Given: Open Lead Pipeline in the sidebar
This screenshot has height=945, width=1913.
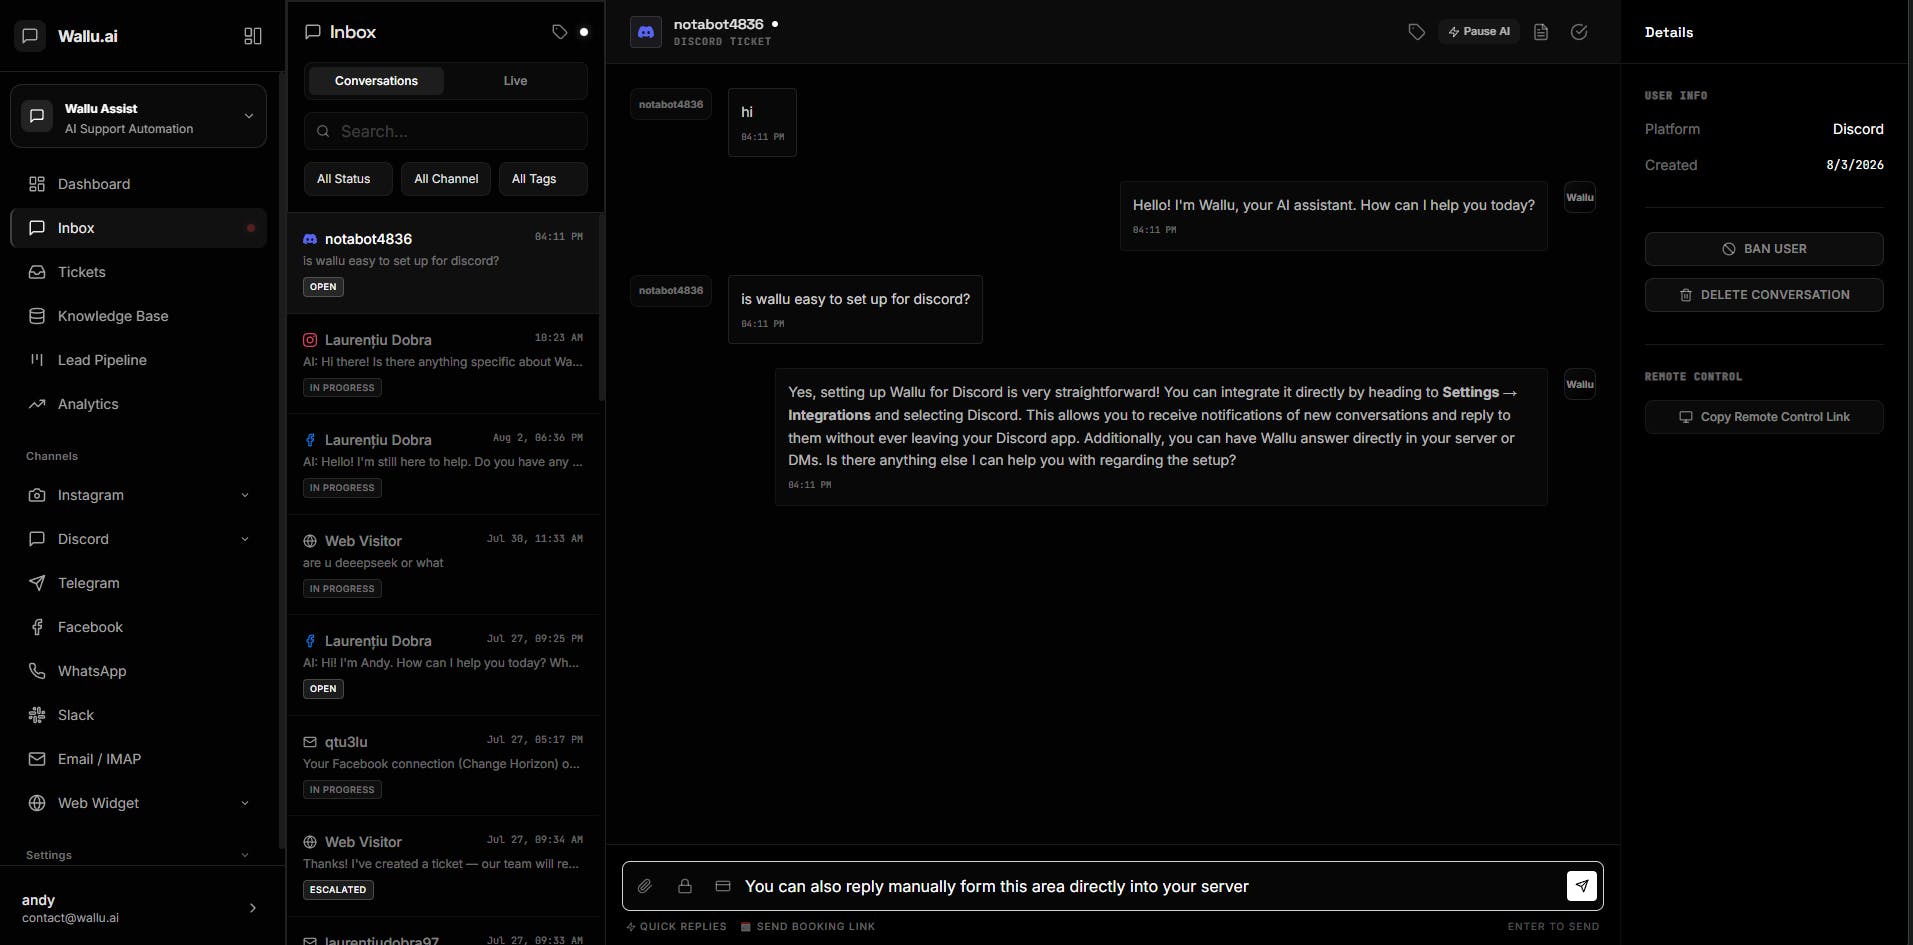Looking at the screenshot, I should (x=138, y=360).
